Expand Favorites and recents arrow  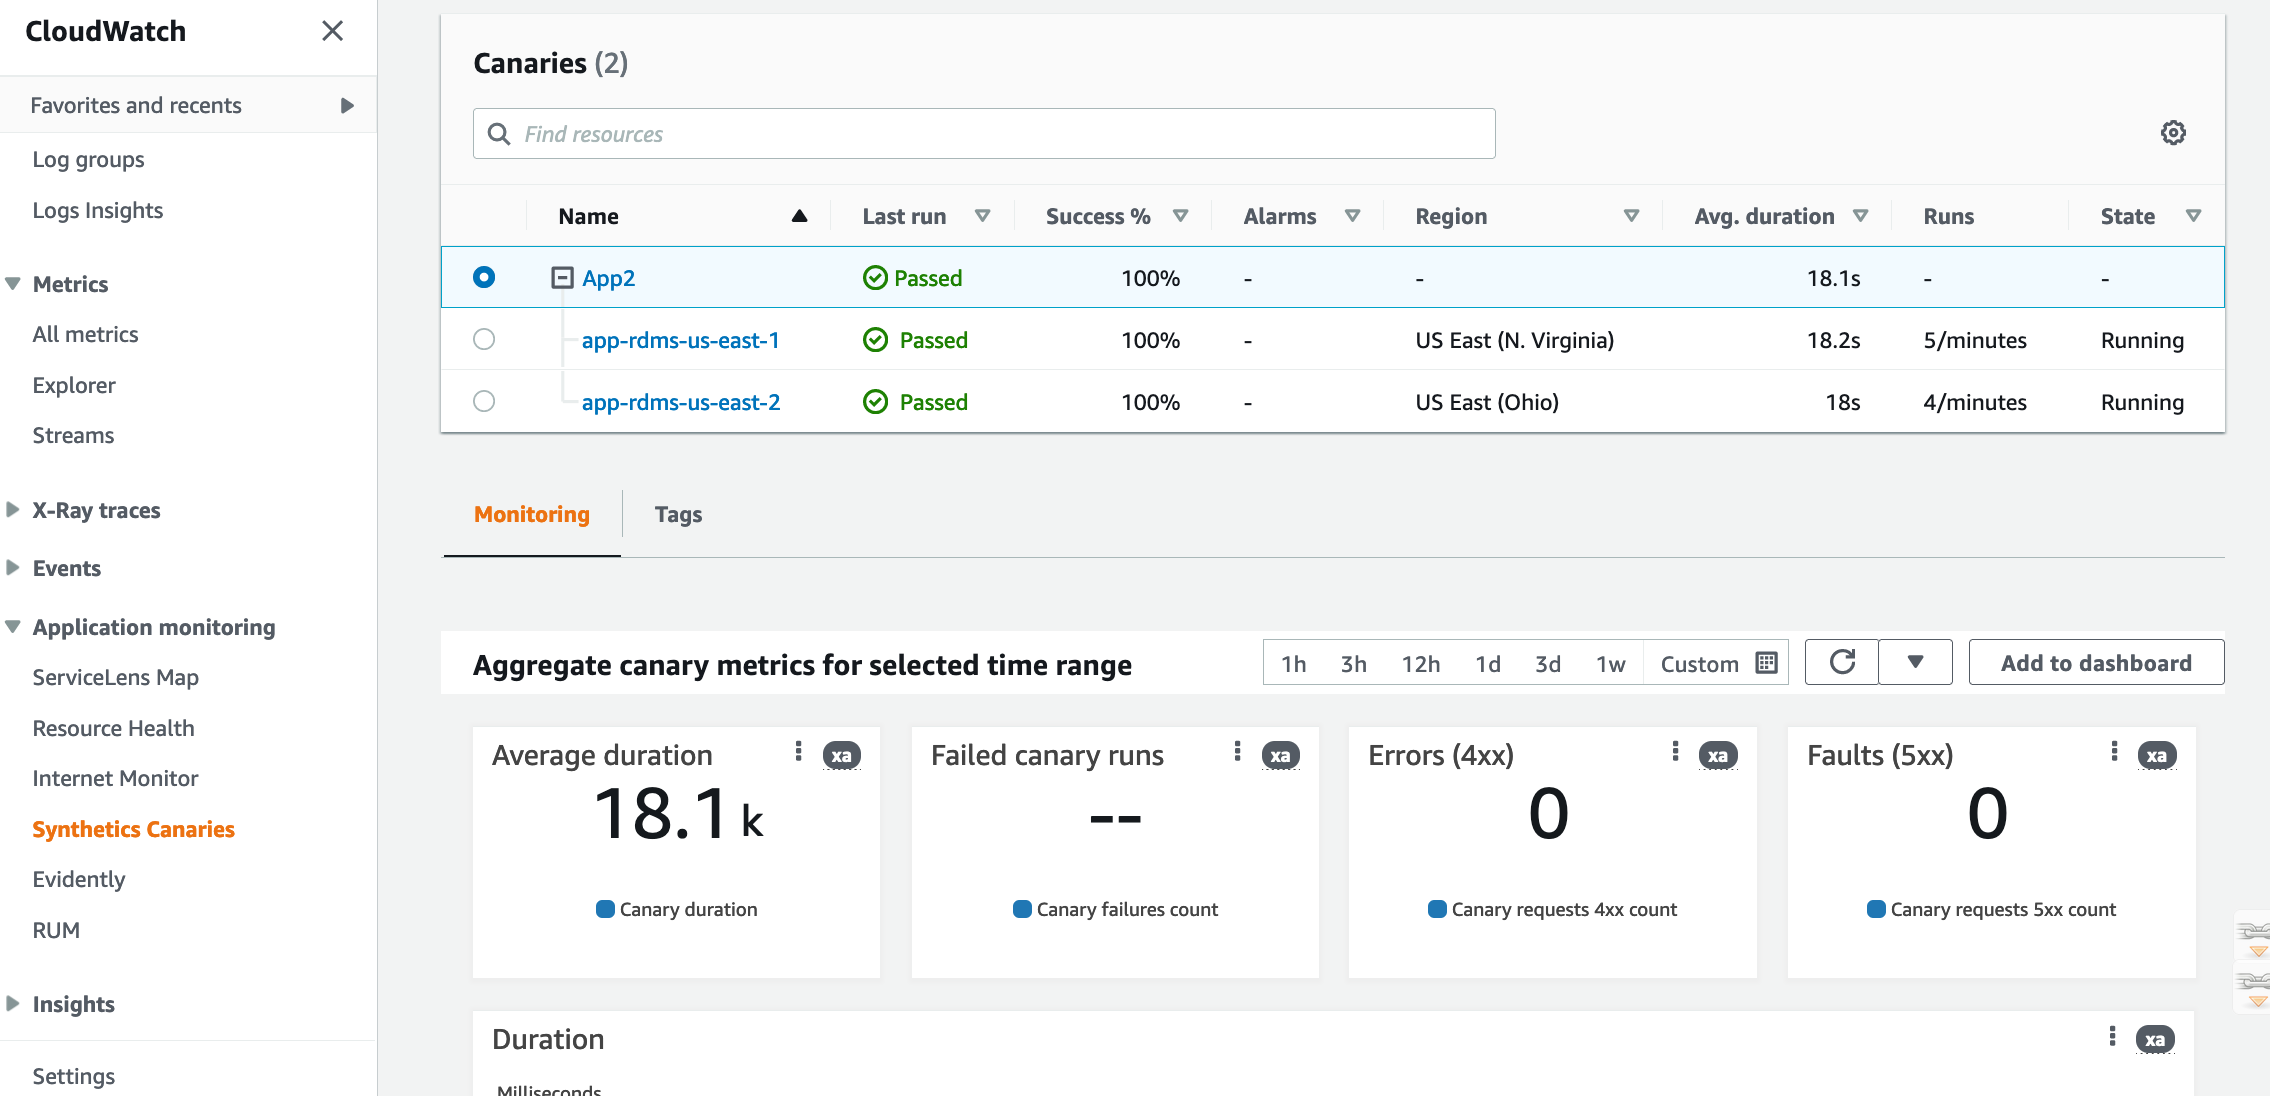point(347,105)
